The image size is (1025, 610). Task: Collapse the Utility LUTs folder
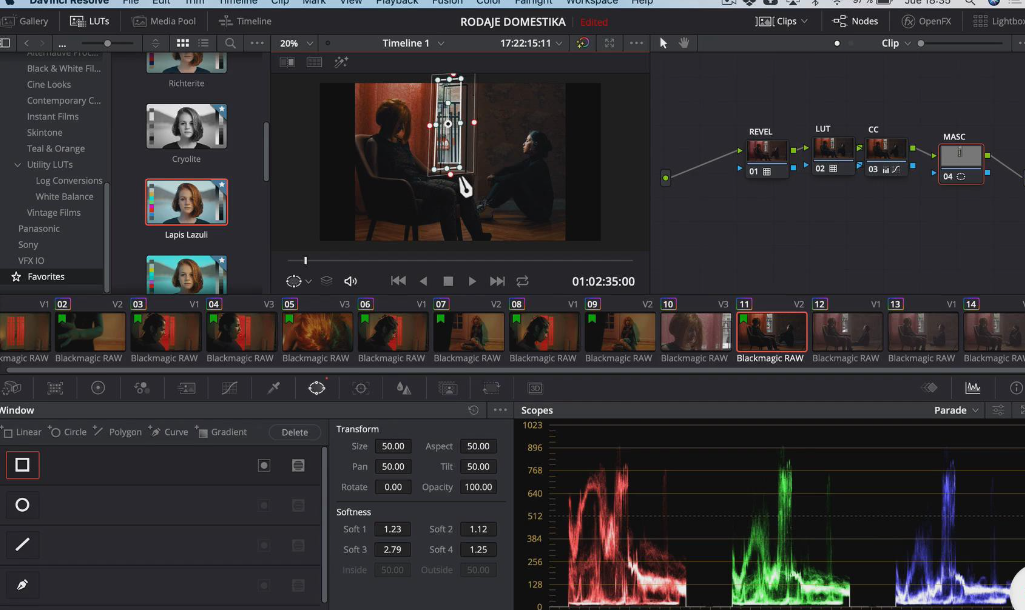(x=18, y=165)
